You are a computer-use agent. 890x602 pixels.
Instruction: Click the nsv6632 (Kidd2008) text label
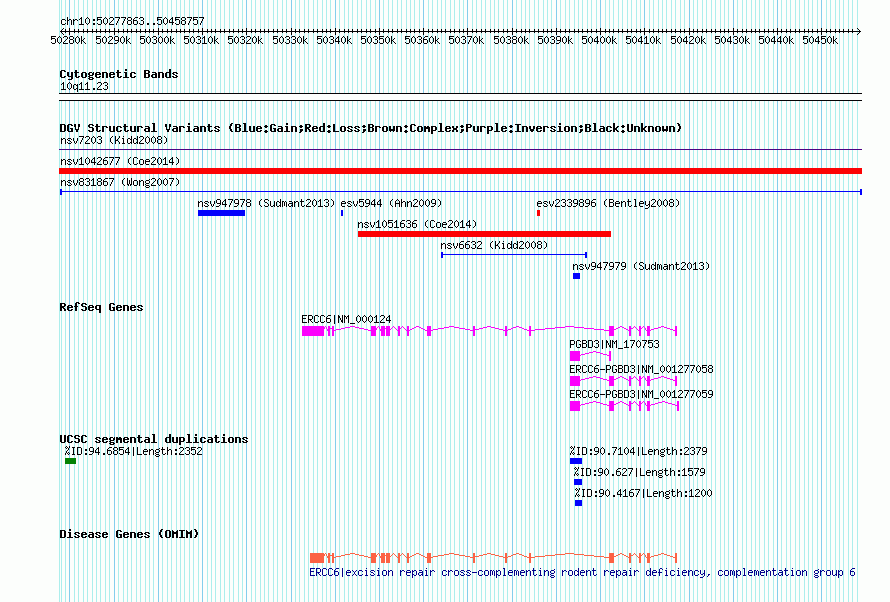494,245
